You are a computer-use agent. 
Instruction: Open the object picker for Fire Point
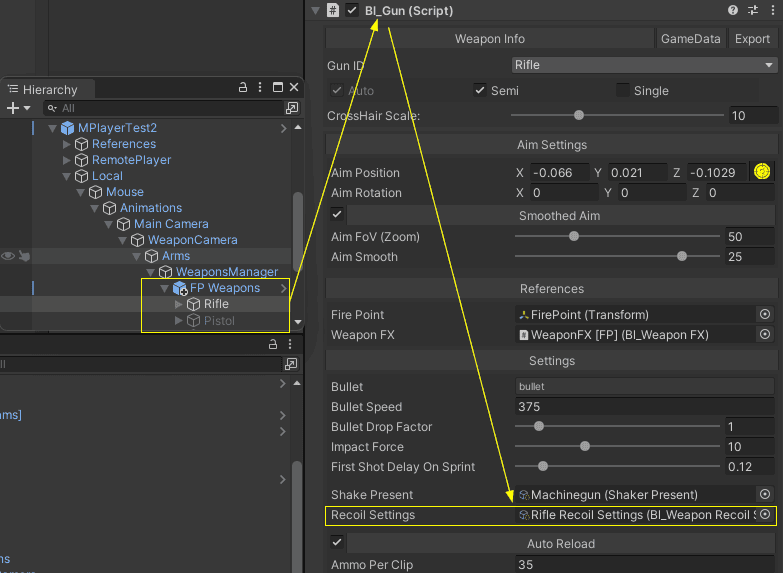pos(765,314)
